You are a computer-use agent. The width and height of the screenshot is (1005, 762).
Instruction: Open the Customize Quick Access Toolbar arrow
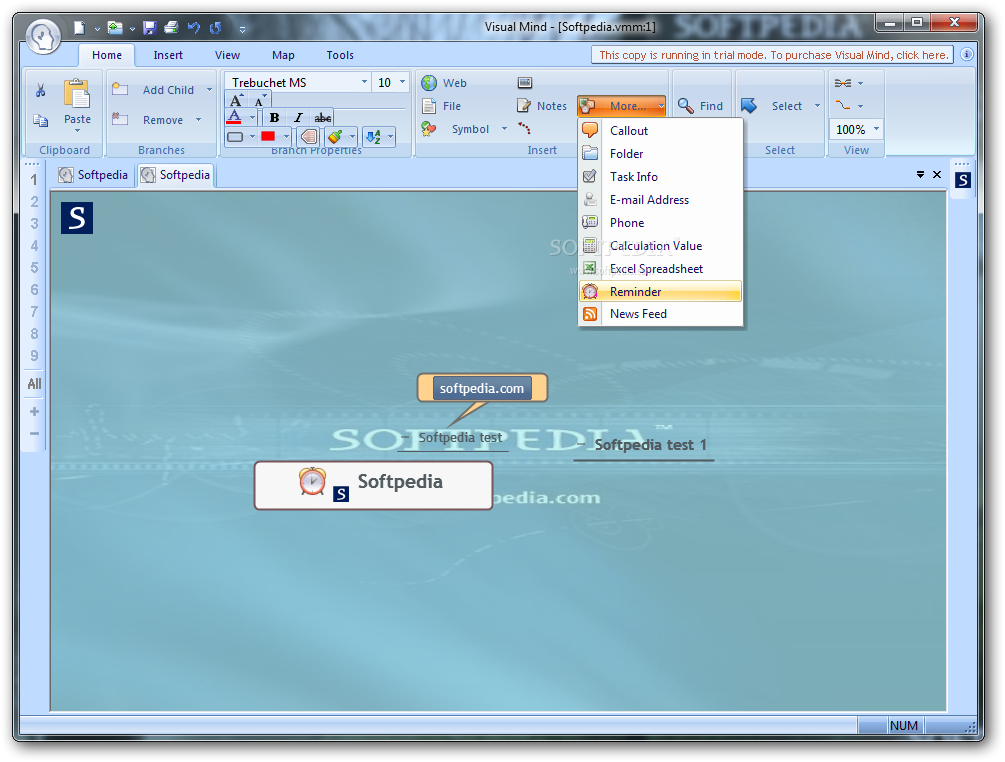[242, 29]
